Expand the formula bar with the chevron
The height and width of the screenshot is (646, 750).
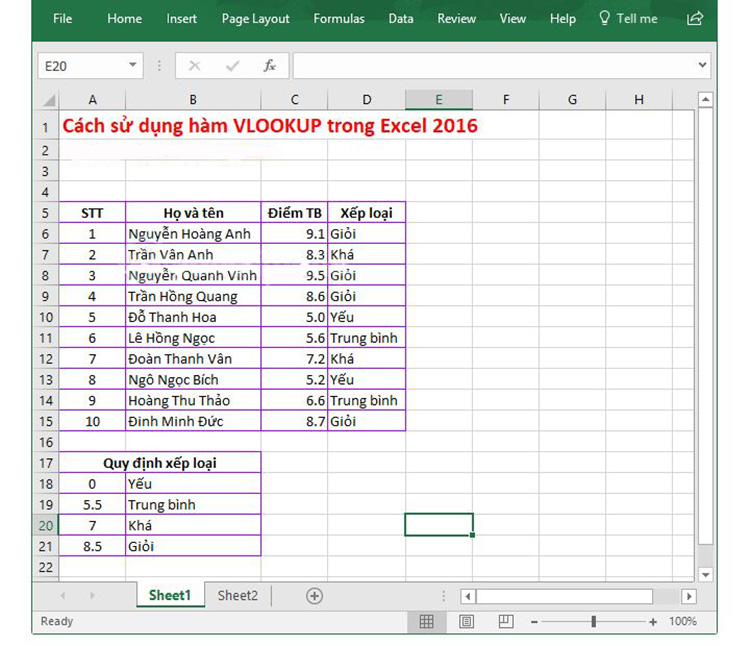pyautogui.click(x=702, y=65)
